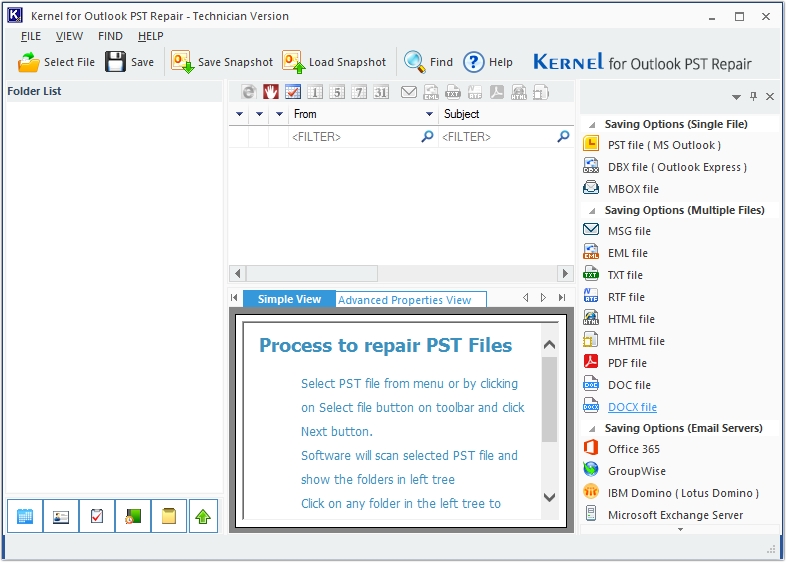The width and height of the screenshot is (787, 563).
Task: Open the tasks clipboard checkmark icon
Action: click(x=97, y=516)
